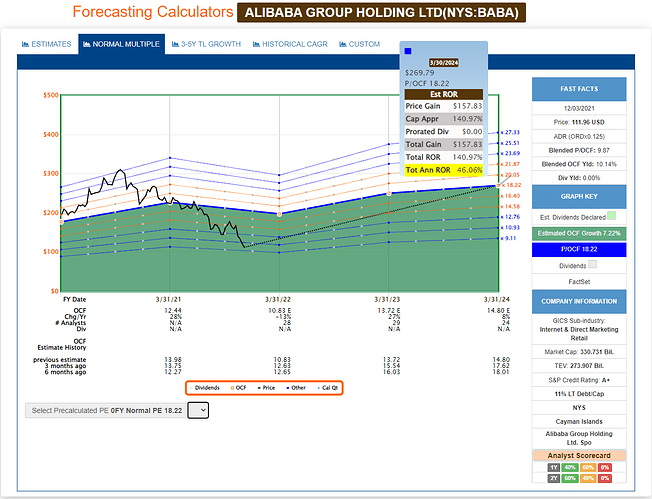Click the S&P Credit Rating: A+ row

tap(579, 380)
